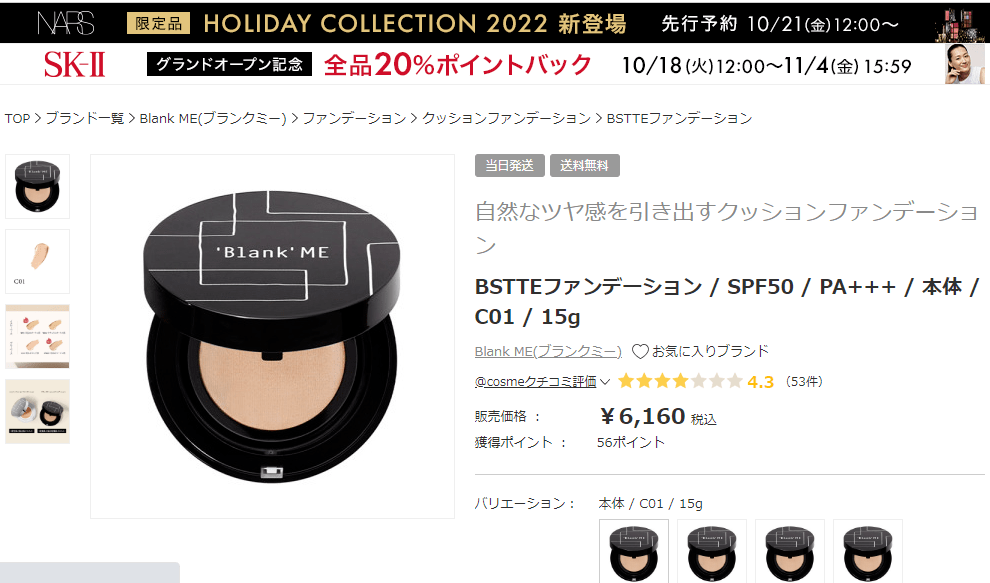Image resolution: width=990 pixels, height=583 pixels.
Task: Choose the fourth variation compact option
Action: click(868, 551)
